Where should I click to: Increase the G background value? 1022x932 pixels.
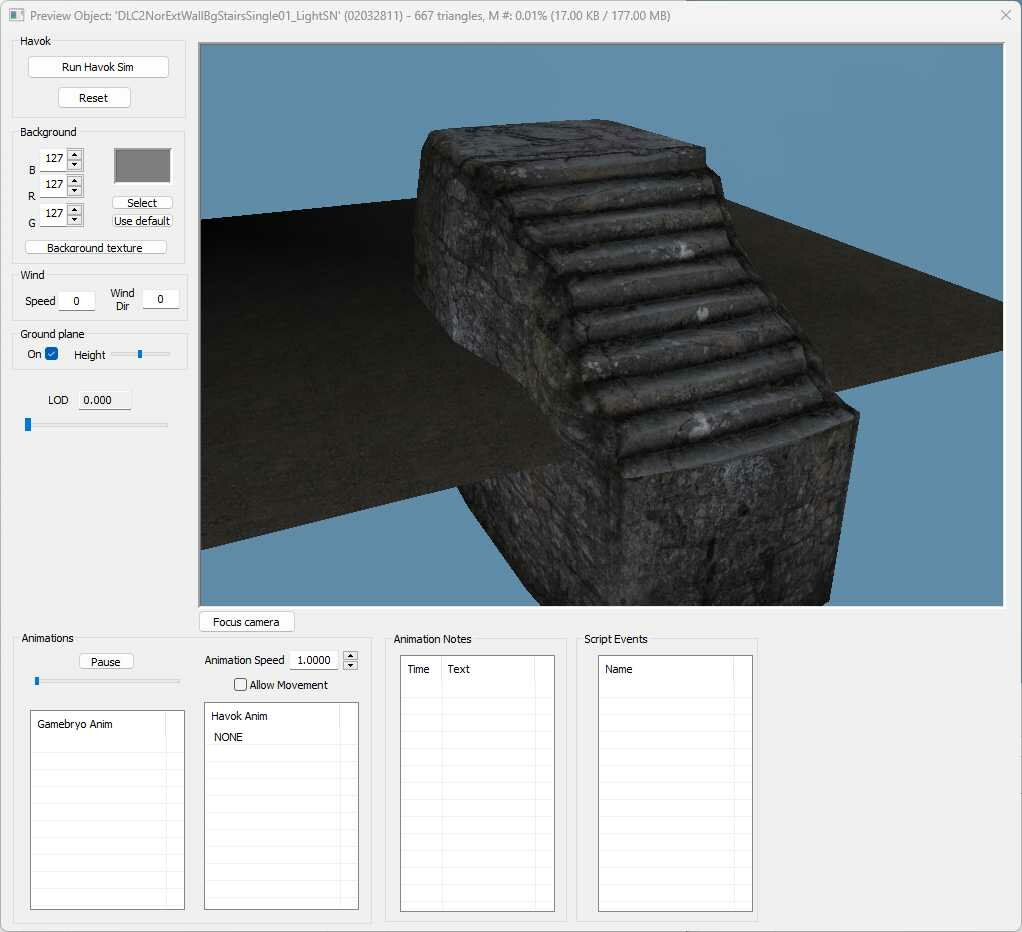point(75,209)
